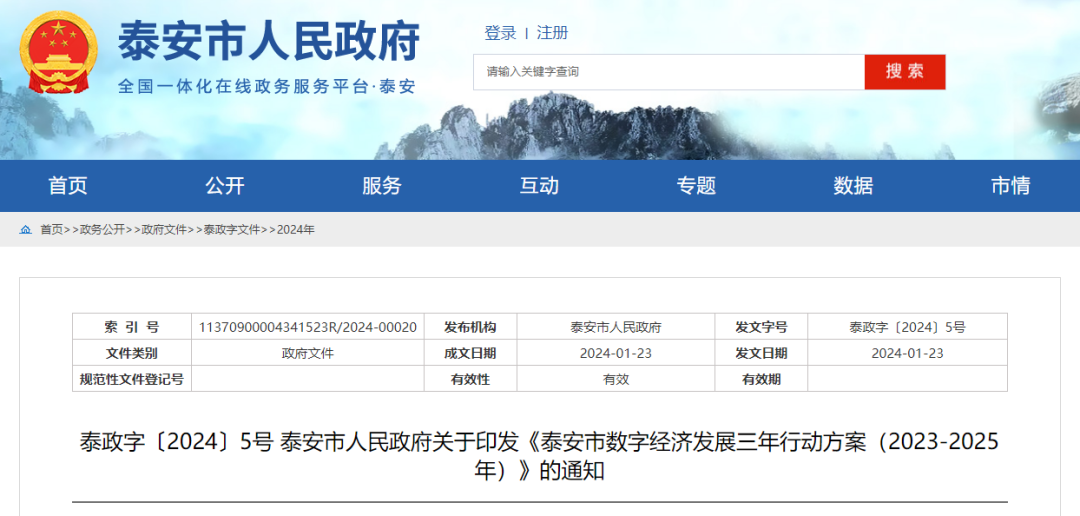1080x516 pixels.
Task: Click the 发文日期 table label
Action: pyautogui.click(x=761, y=353)
